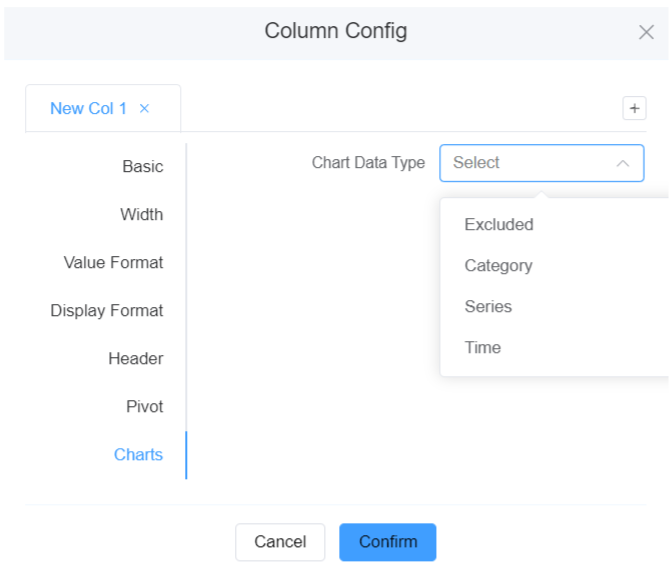670x565 pixels.
Task: Choose the Excluded option
Action: coord(499,225)
